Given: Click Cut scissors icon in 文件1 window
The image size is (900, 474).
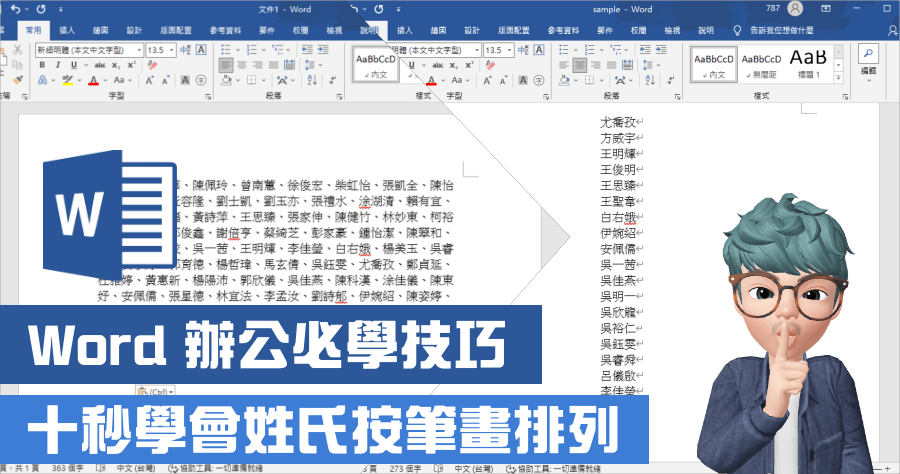Looking at the screenshot, I should pos(17,50).
